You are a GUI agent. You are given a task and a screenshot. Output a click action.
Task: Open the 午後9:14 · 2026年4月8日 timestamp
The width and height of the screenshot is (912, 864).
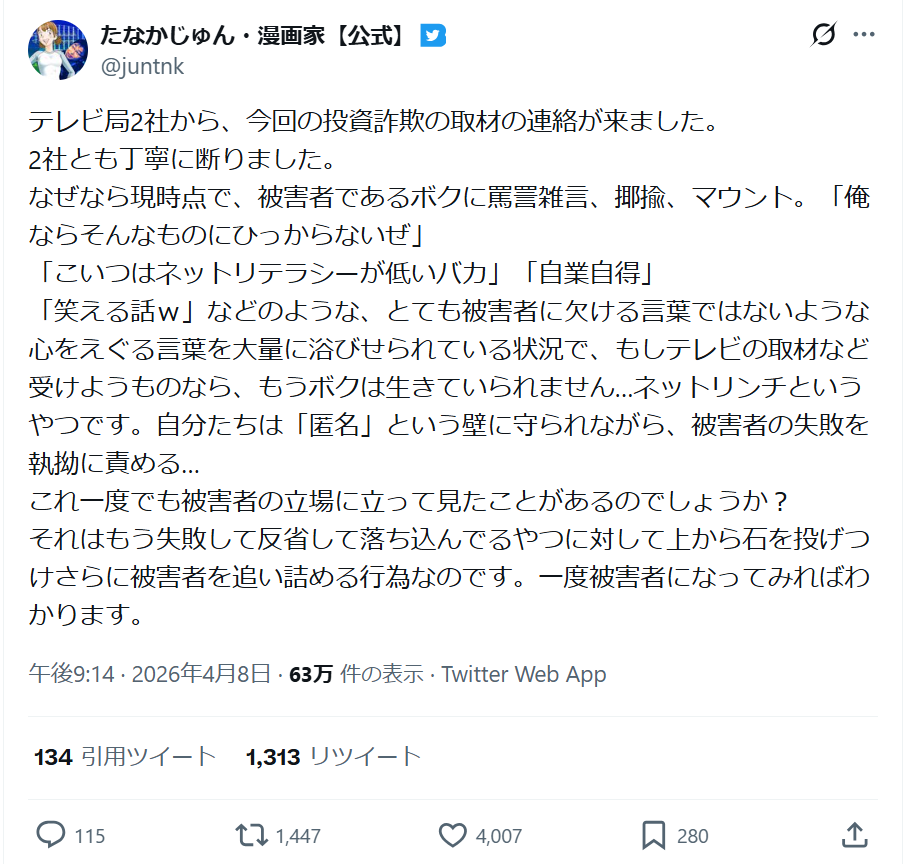150,674
